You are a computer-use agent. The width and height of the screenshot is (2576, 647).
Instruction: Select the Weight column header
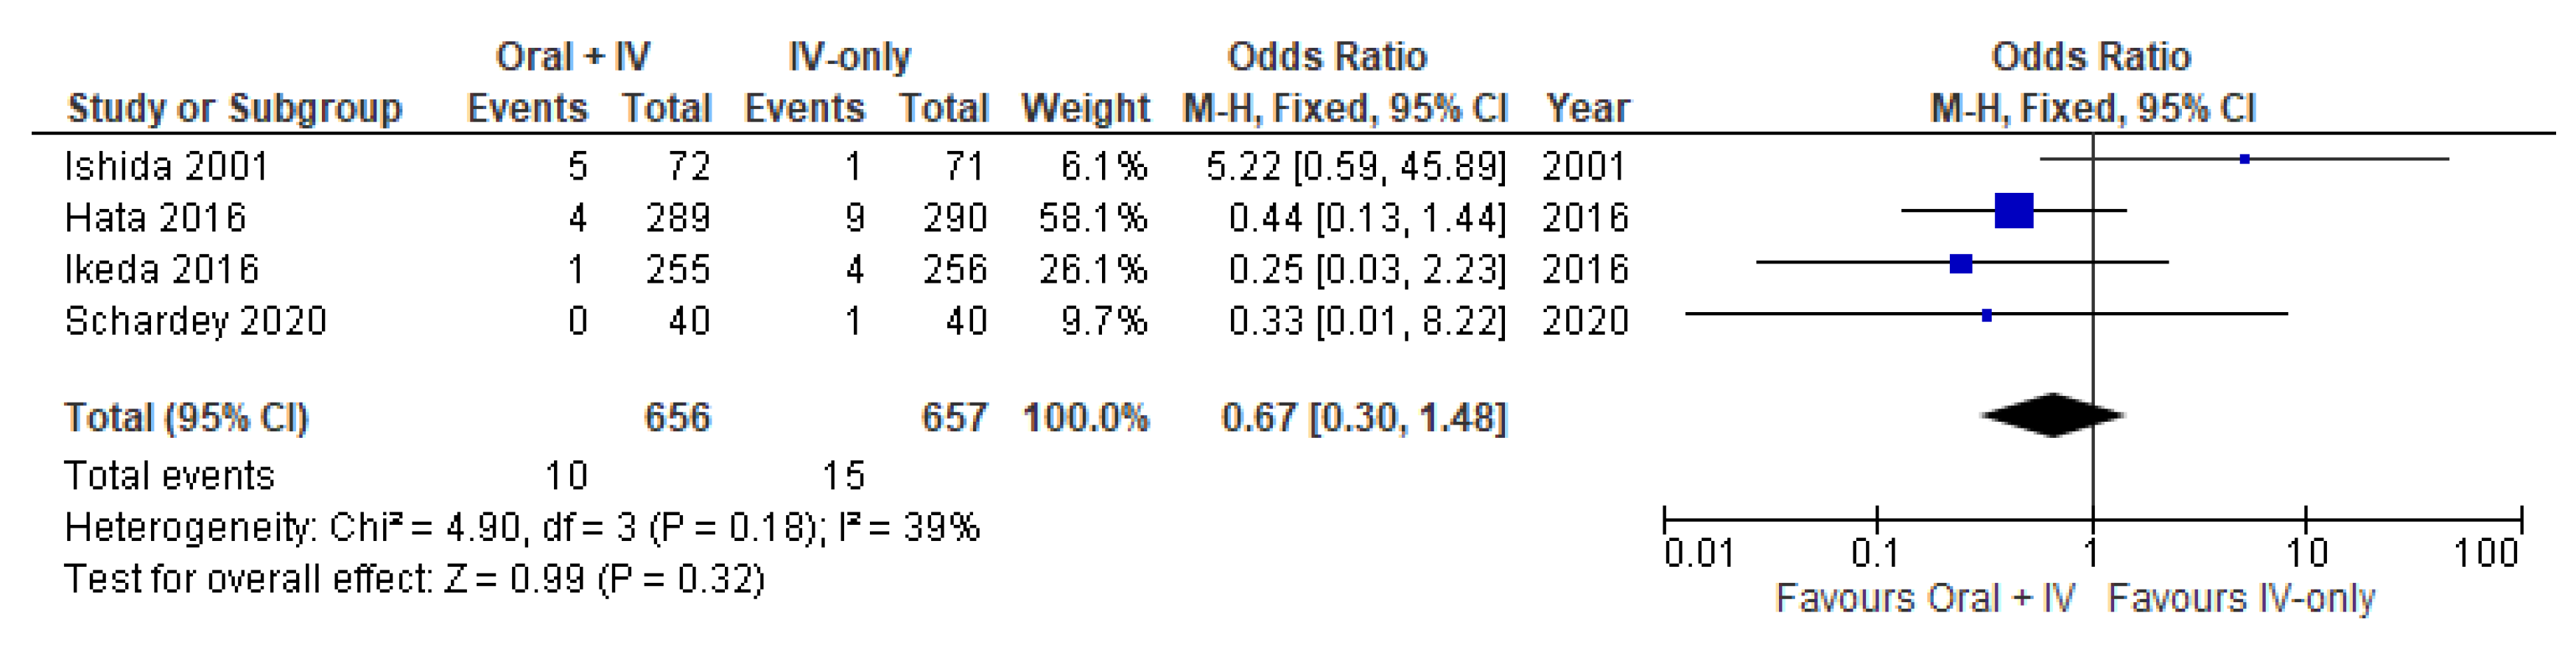click(x=1085, y=108)
